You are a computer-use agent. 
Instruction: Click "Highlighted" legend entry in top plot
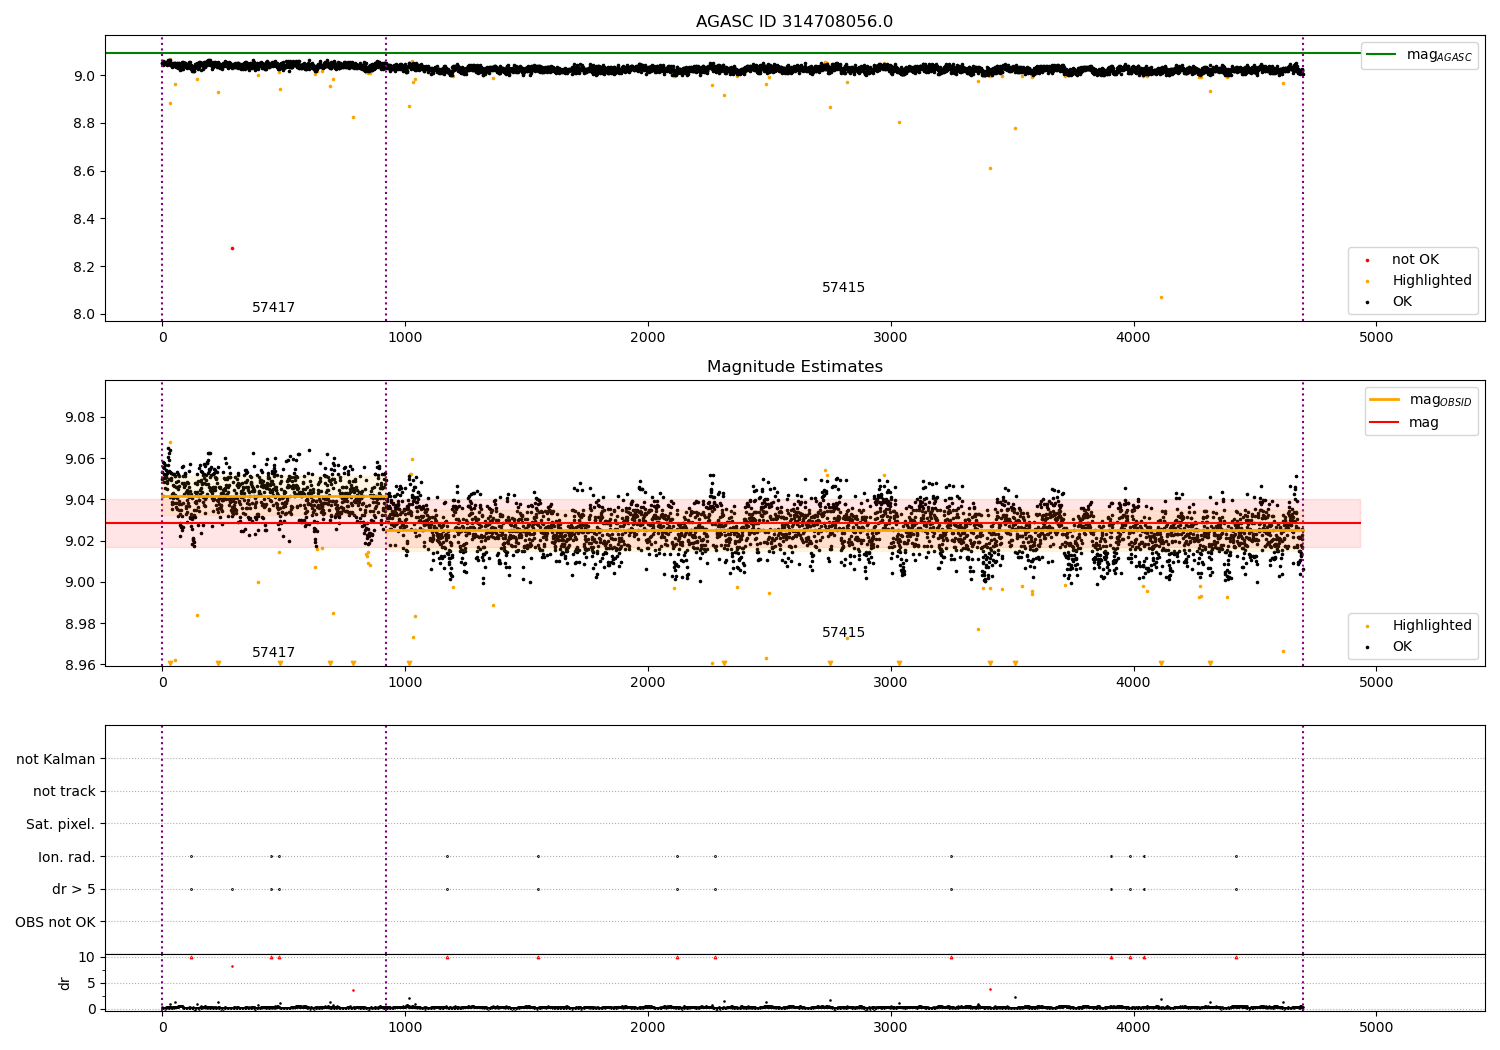pos(1432,281)
